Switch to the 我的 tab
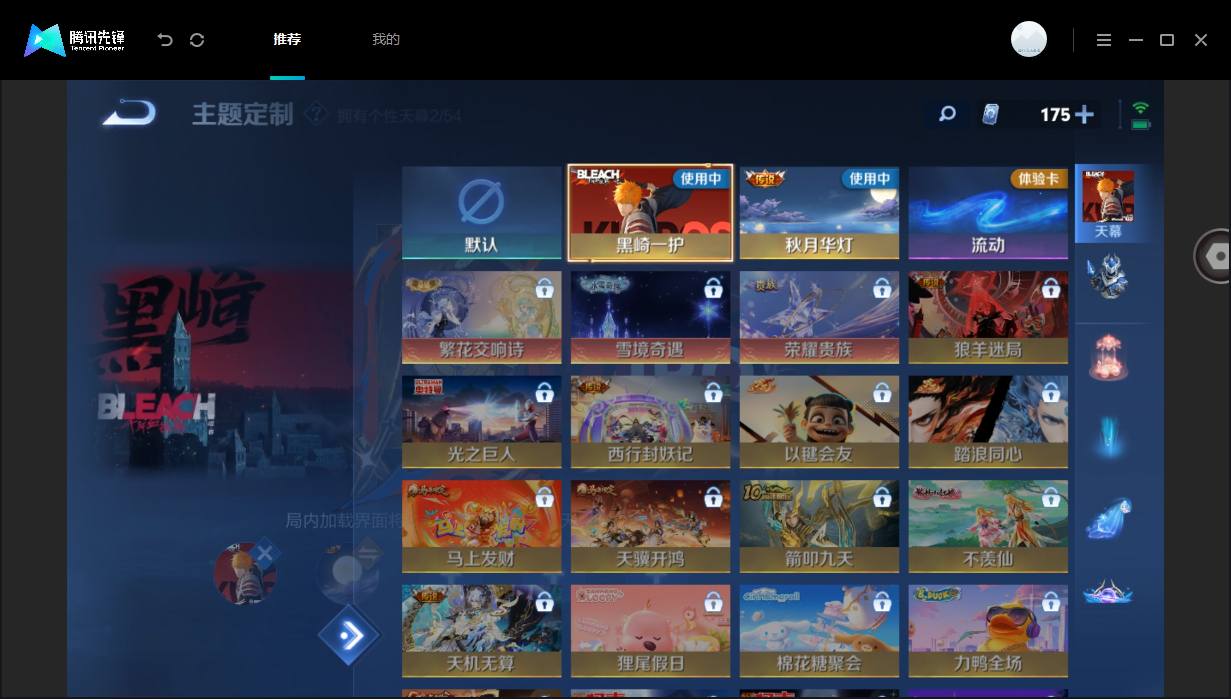This screenshot has height=699, width=1231. pyautogui.click(x=386, y=40)
